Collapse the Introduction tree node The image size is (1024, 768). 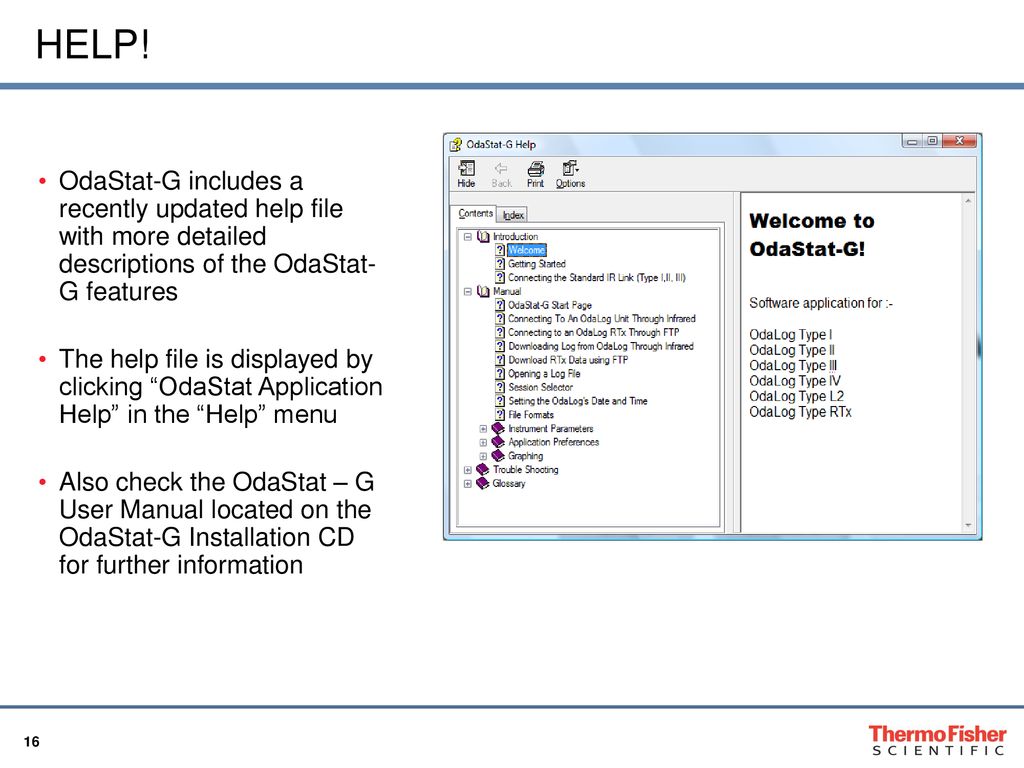tap(468, 236)
